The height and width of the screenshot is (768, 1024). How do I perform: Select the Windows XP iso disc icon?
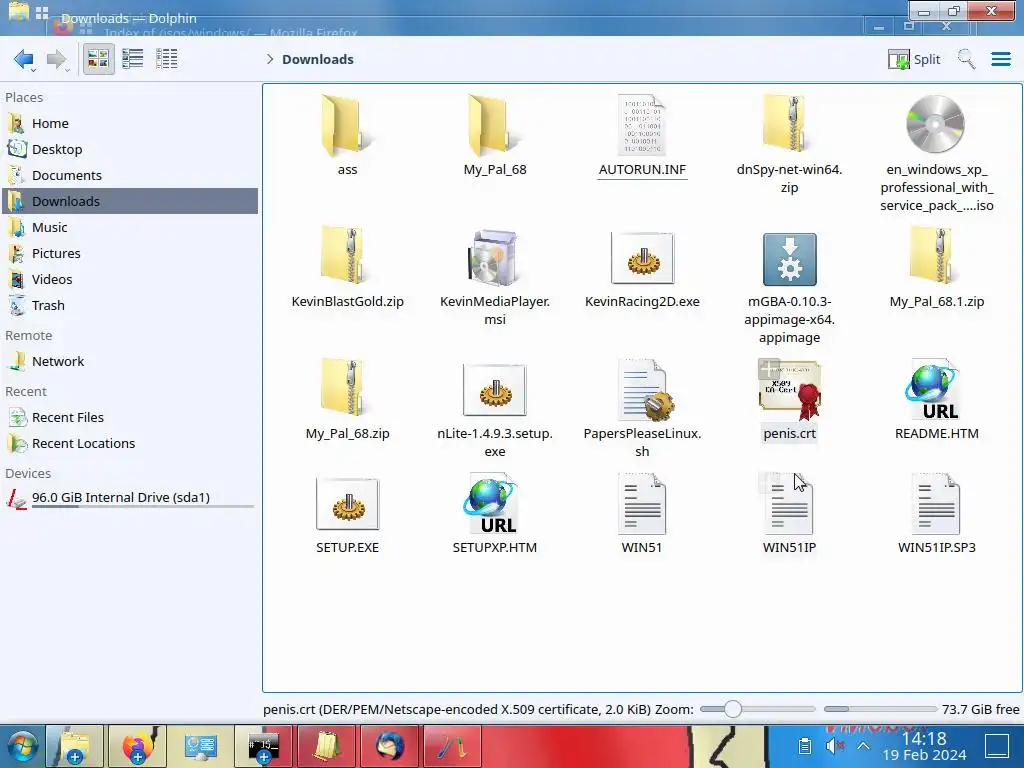936,124
